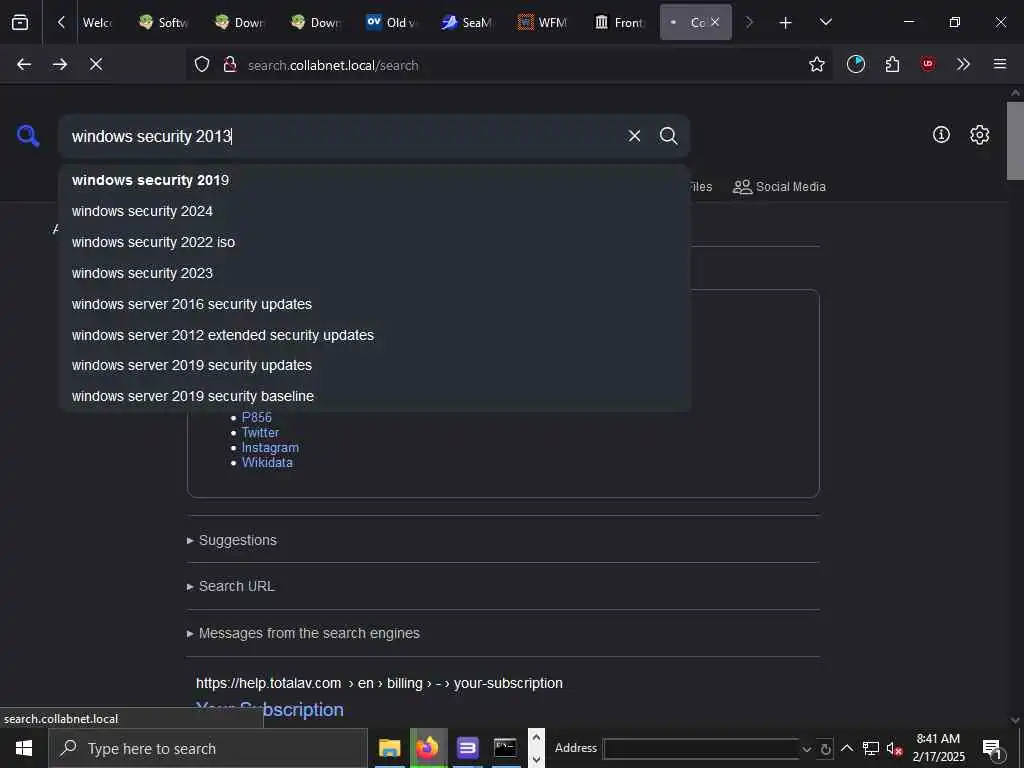The image size is (1024, 768).
Task: Switch to the Old v tab
Action: click(x=391, y=22)
